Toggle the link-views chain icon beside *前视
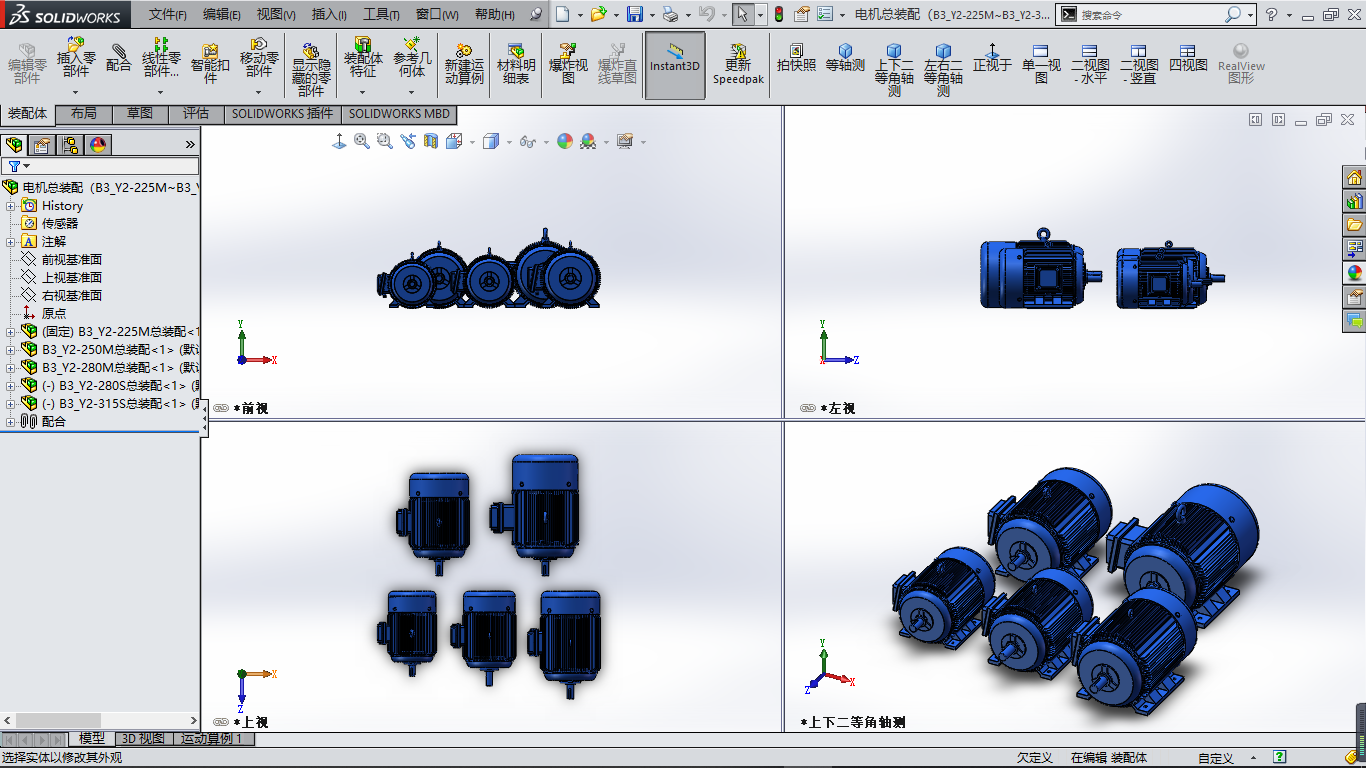 [221, 408]
